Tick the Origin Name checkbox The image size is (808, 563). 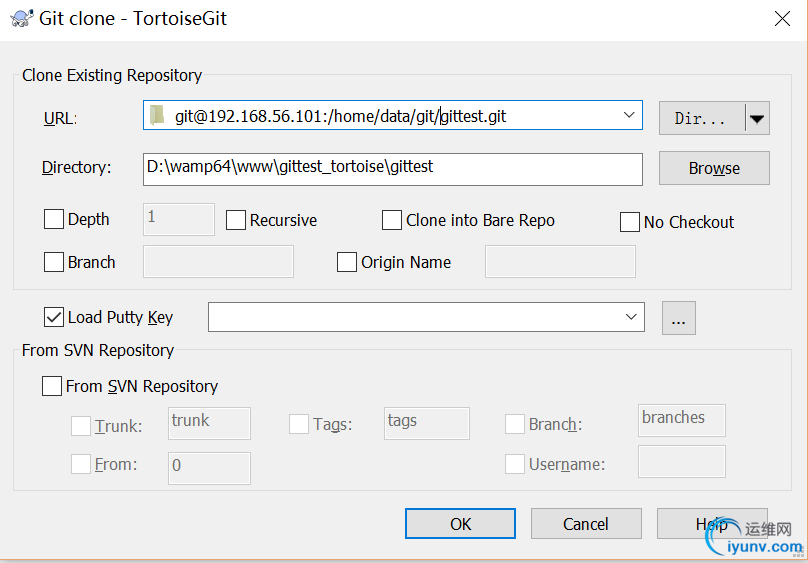(346, 262)
